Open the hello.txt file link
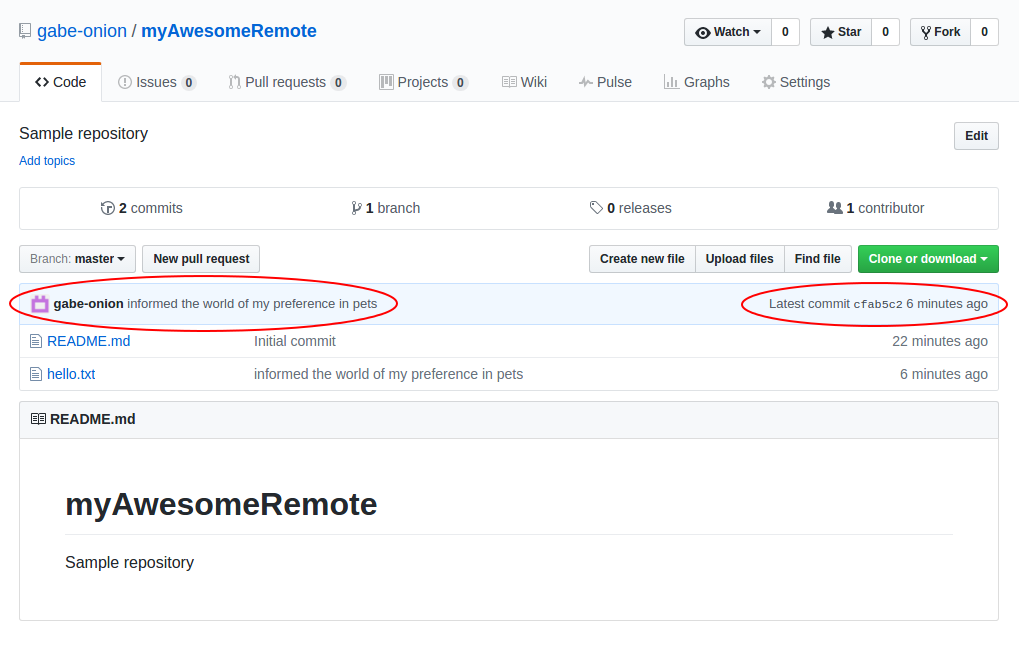Image resolution: width=1019 pixels, height=648 pixels. (71, 374)
